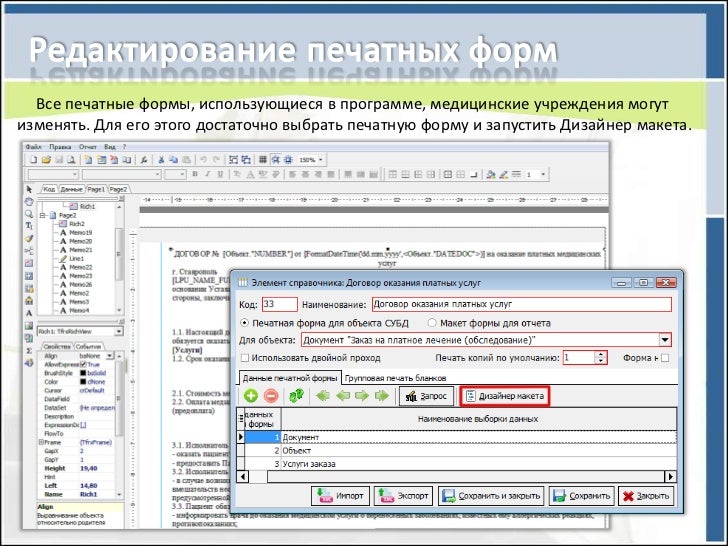Increase Печать копий по умолчанию stepper
The image size is (728, 546).
pyautogui.click(x=601, y=354)
